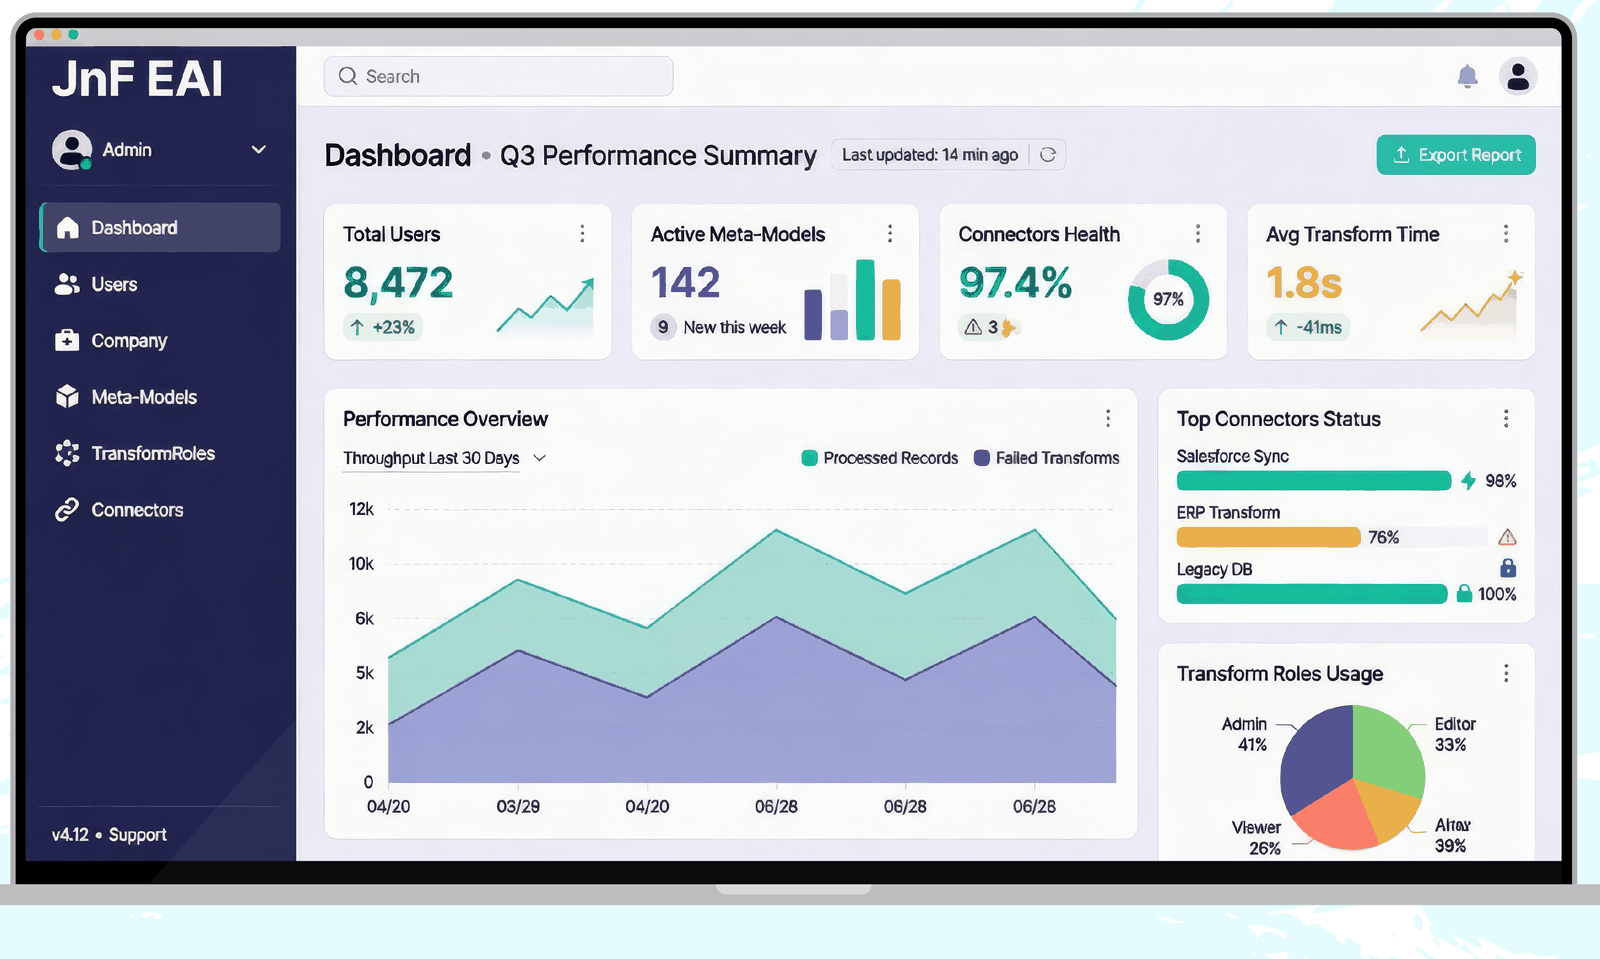Go to Dashboard in sidebar
This screenshot has width=1600, height=959.
point(160,228)
